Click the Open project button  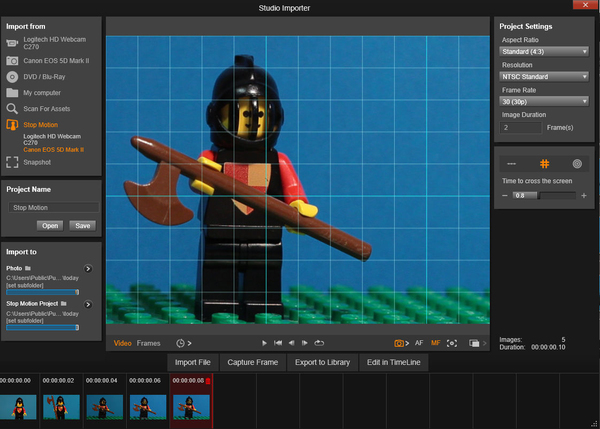[x=50, y=226]
